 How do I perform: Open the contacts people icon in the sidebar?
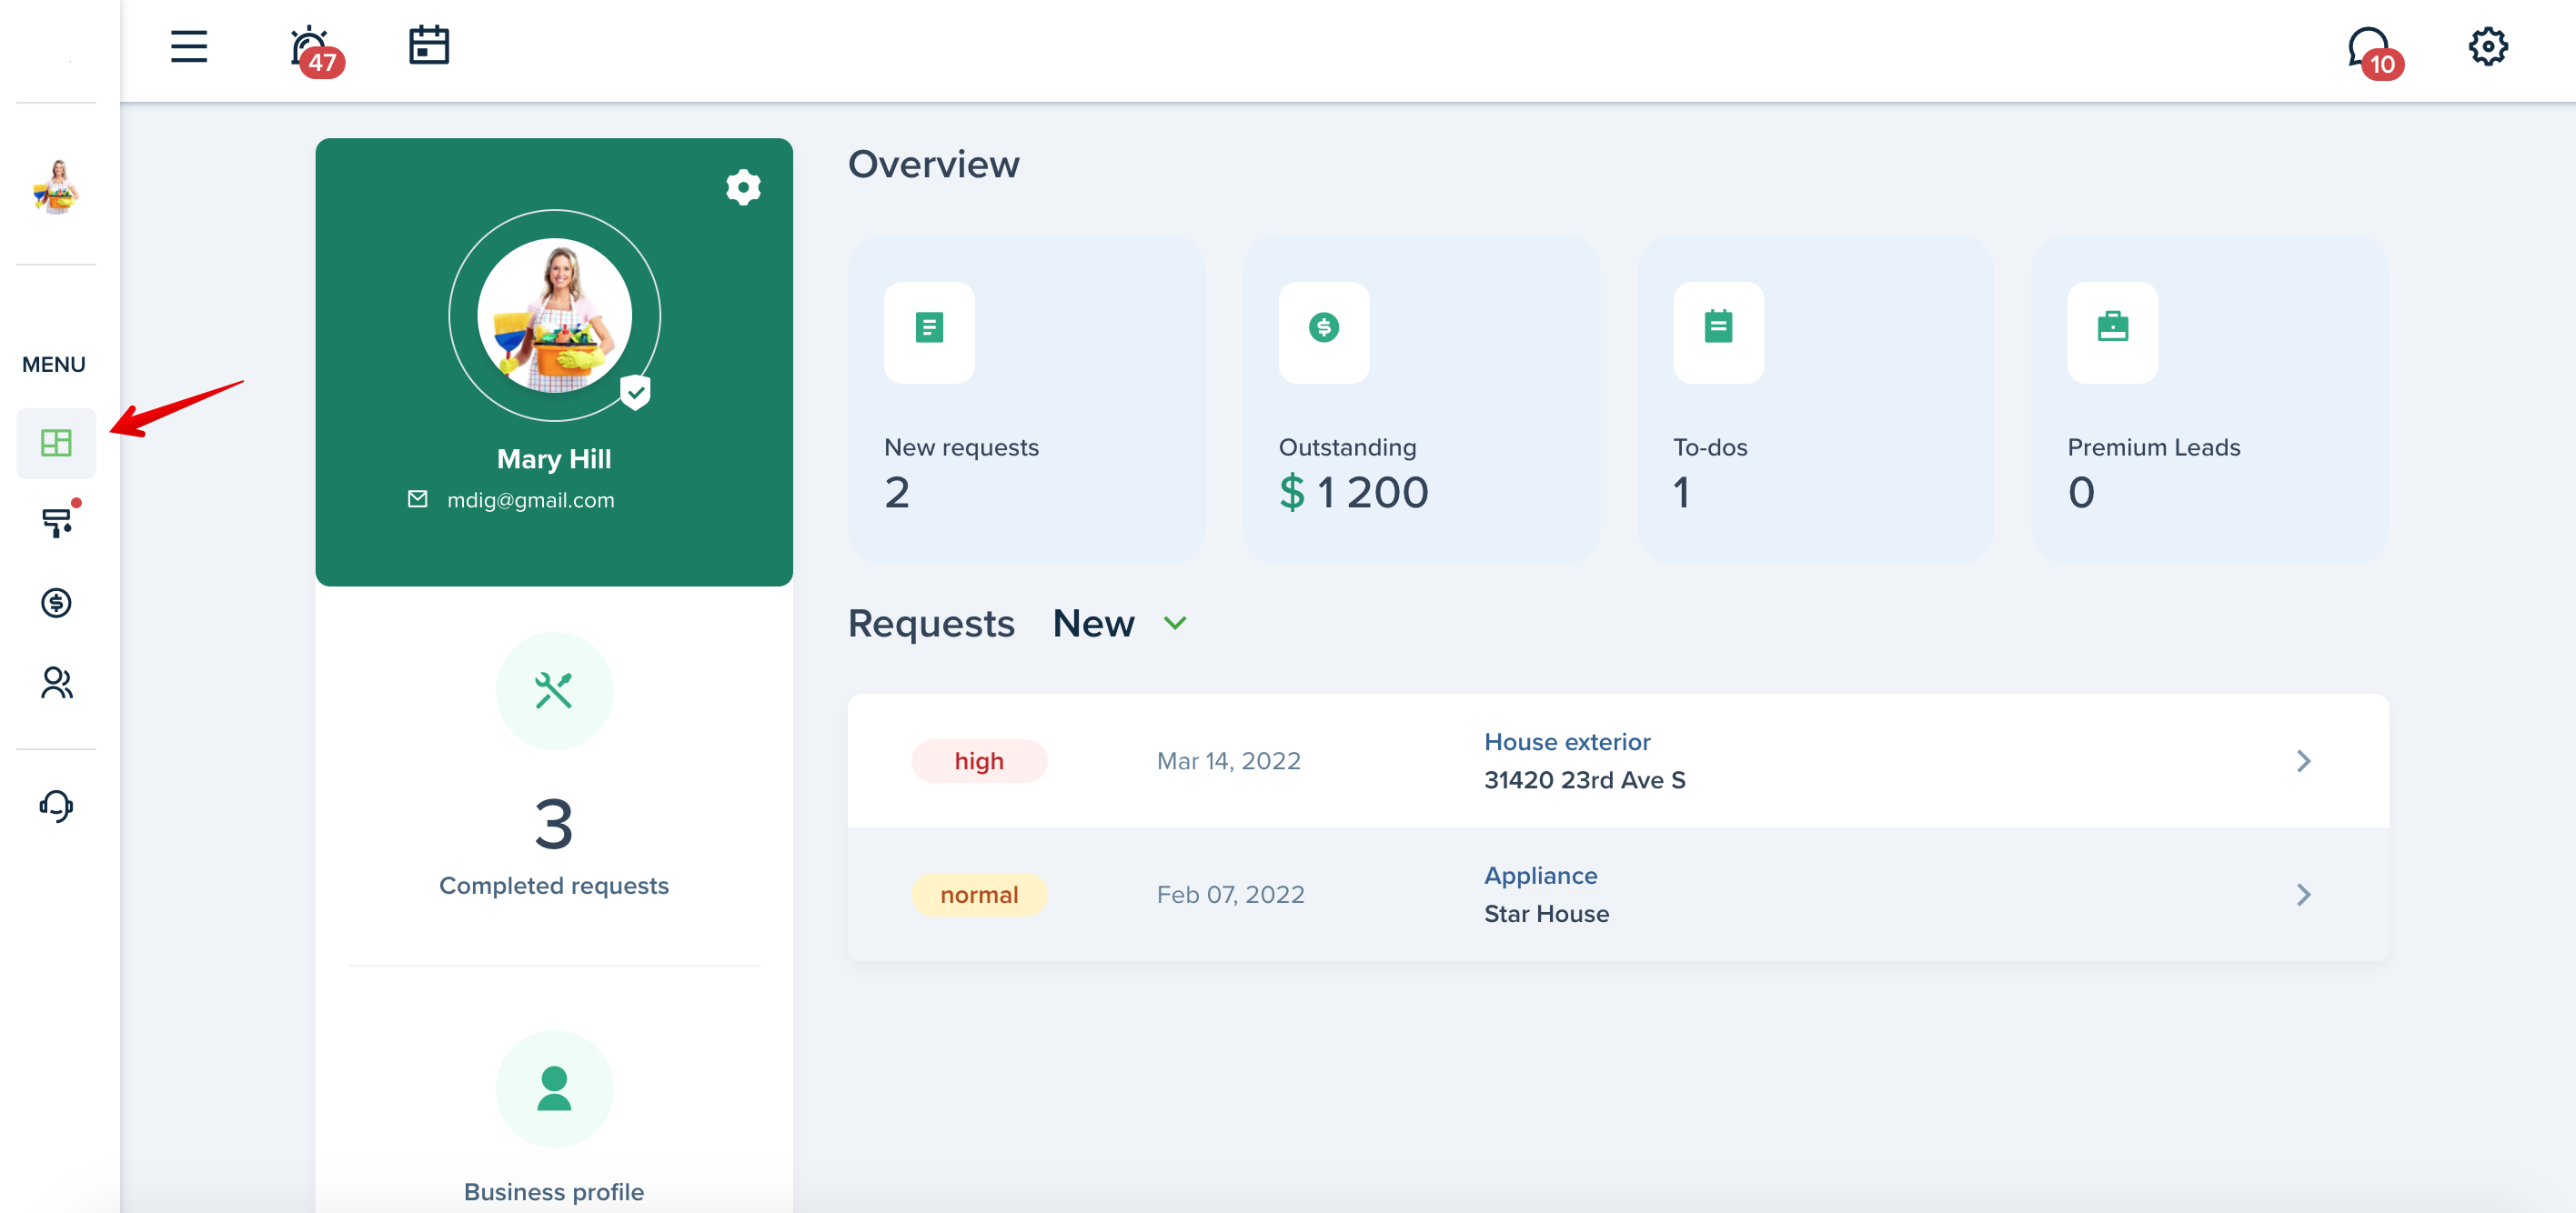(56, 683)
